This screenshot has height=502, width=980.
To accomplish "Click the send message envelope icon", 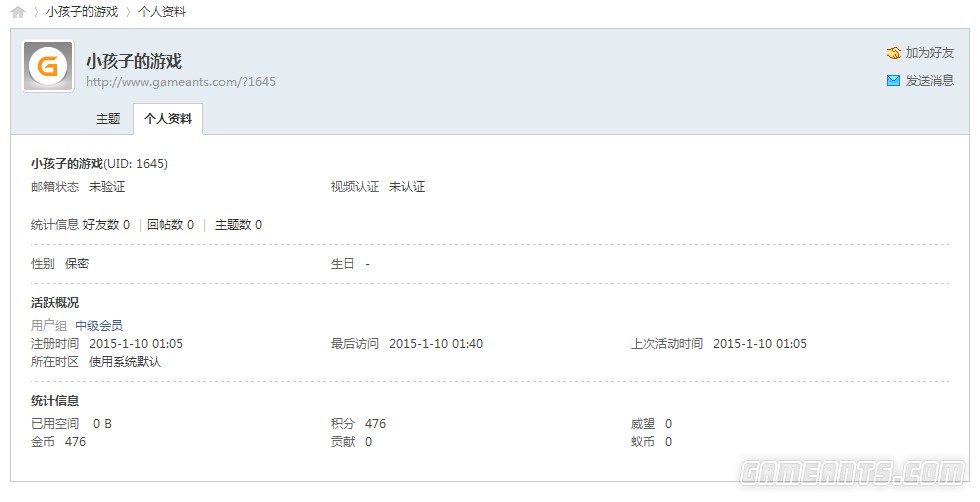I will click(x=894, y=81).
